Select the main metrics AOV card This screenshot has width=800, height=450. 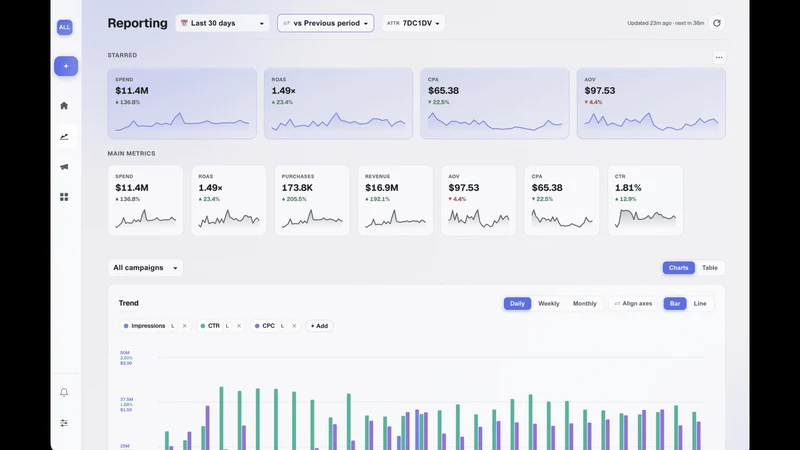coord(479,200)
